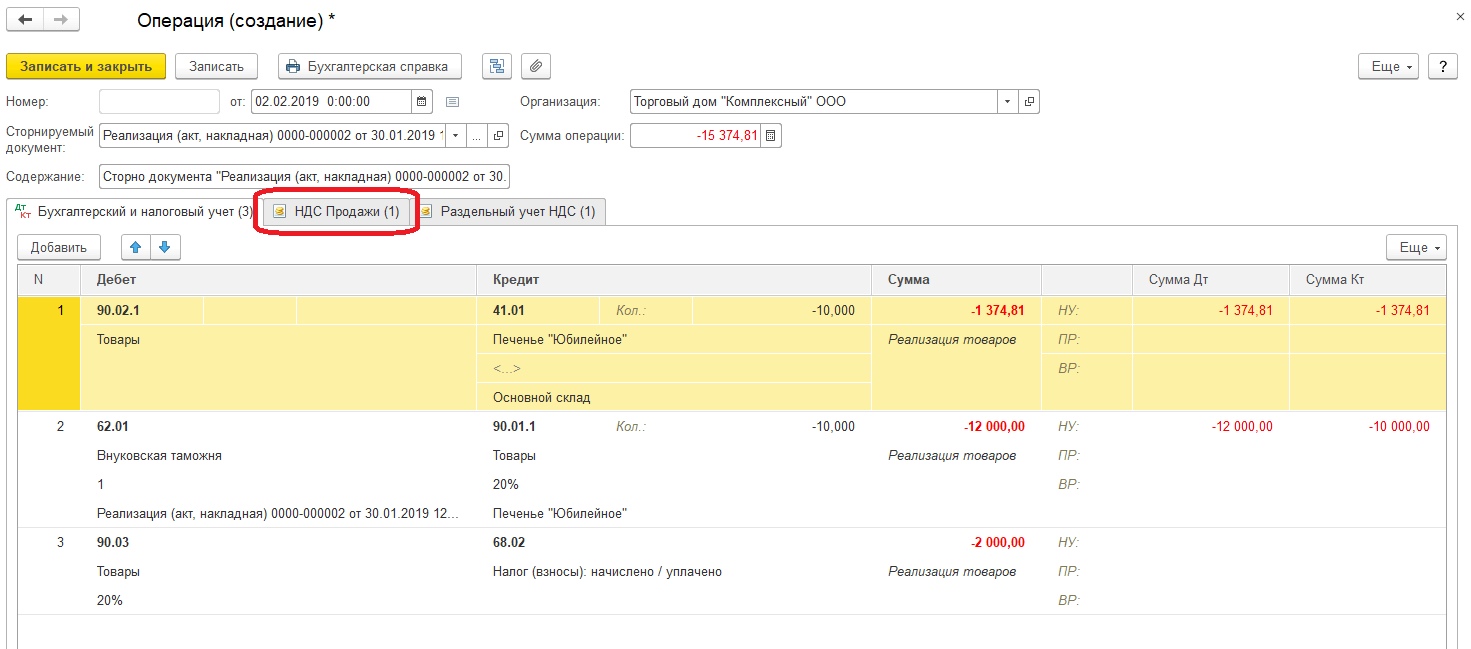Click the Организация field
Image resolution: width=1471 pixels, height=649 pixels.
click(813, 102)
